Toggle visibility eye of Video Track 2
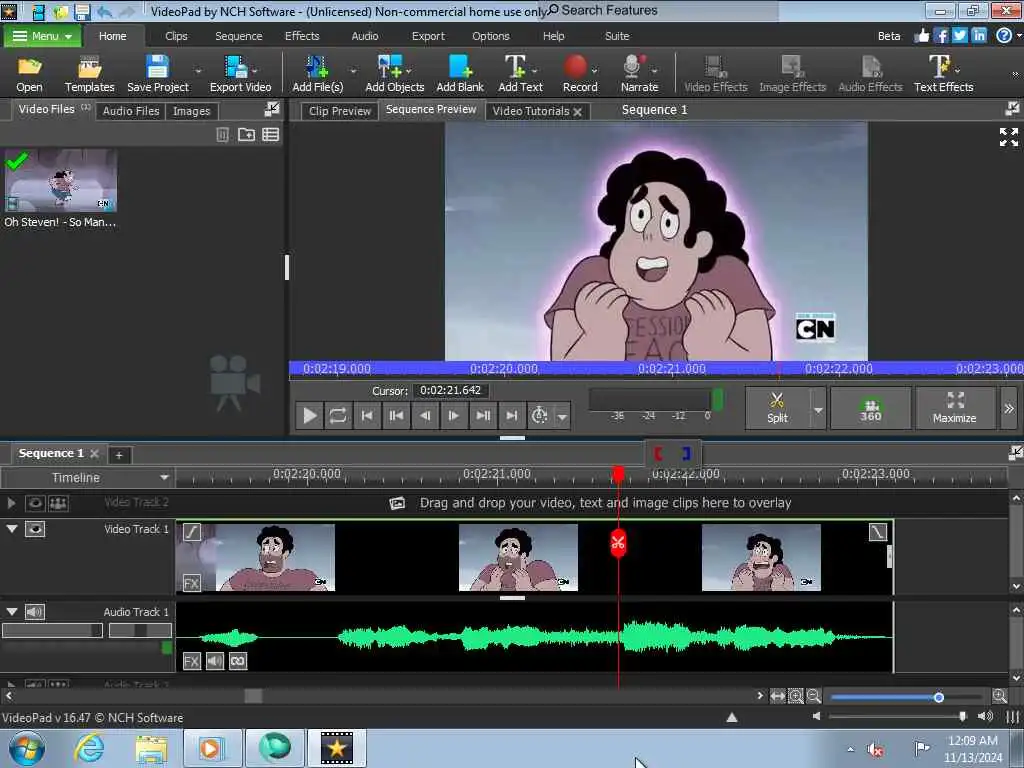The image size is (1024, 768). click(x=35, y=503)
